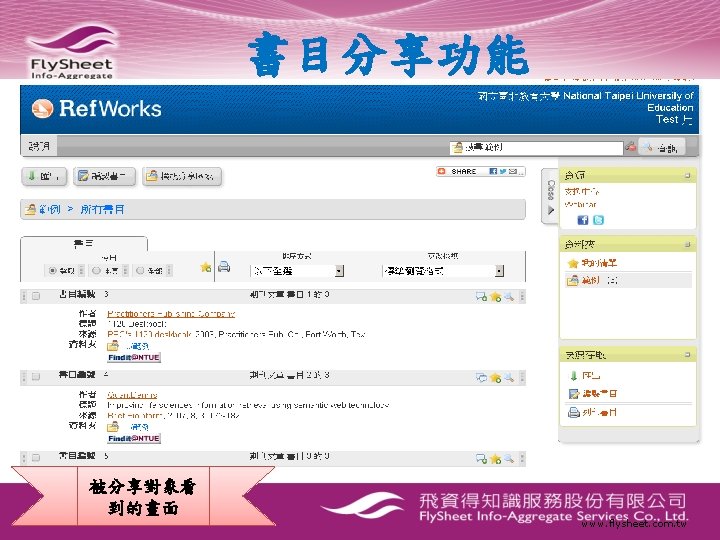Image resolution: width=720 pixels, height=540 pixels.
Task: Click star icon on reference 5 row
Action: click(x=495, y=458)
